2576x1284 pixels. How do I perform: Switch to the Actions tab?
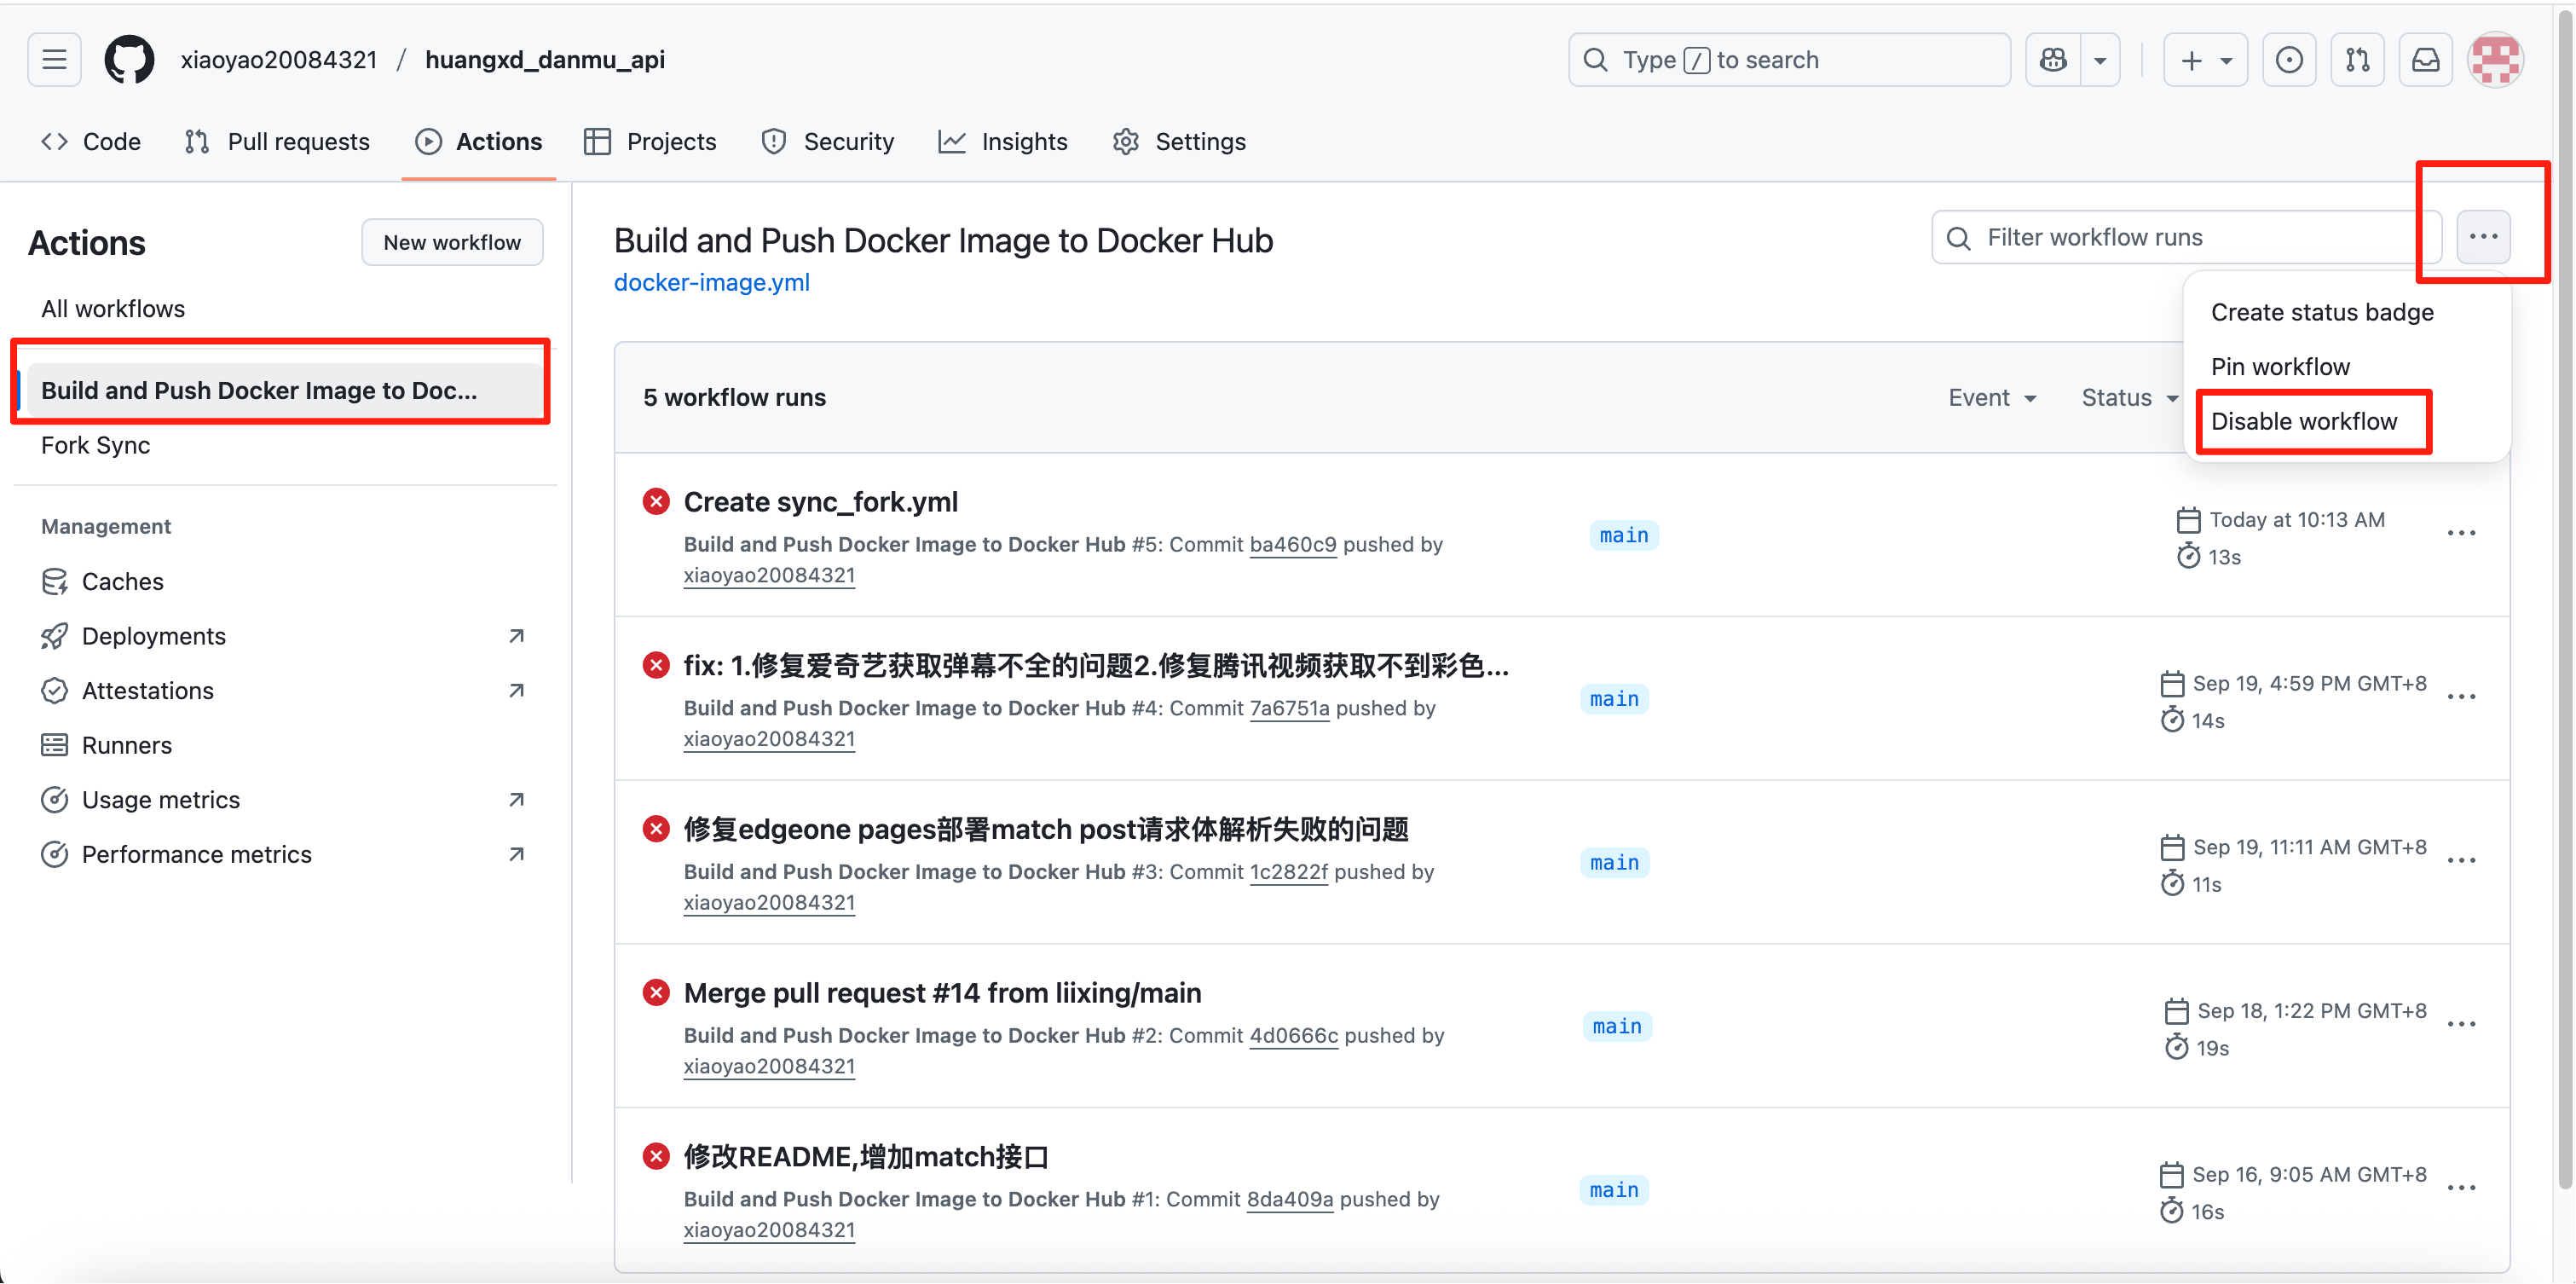click(479, 142)
